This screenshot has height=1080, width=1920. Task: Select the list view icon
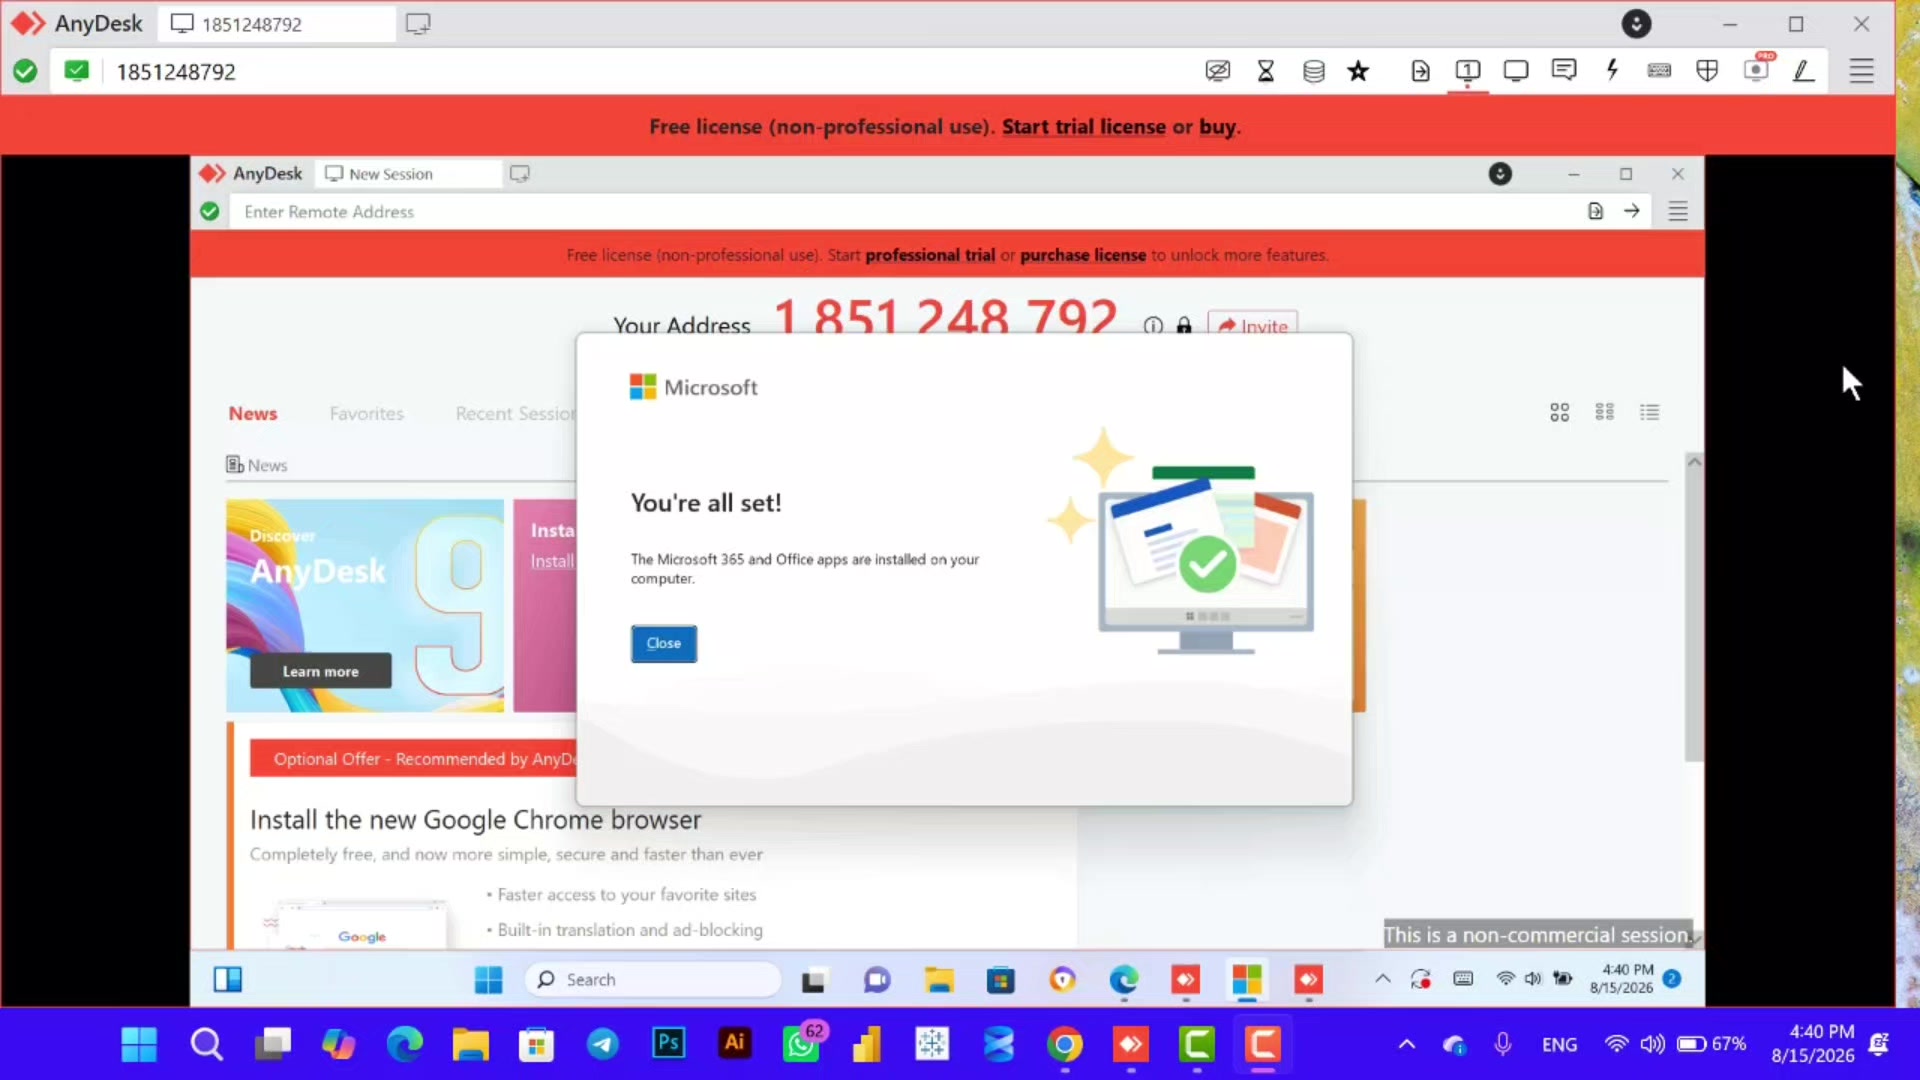1650,412
